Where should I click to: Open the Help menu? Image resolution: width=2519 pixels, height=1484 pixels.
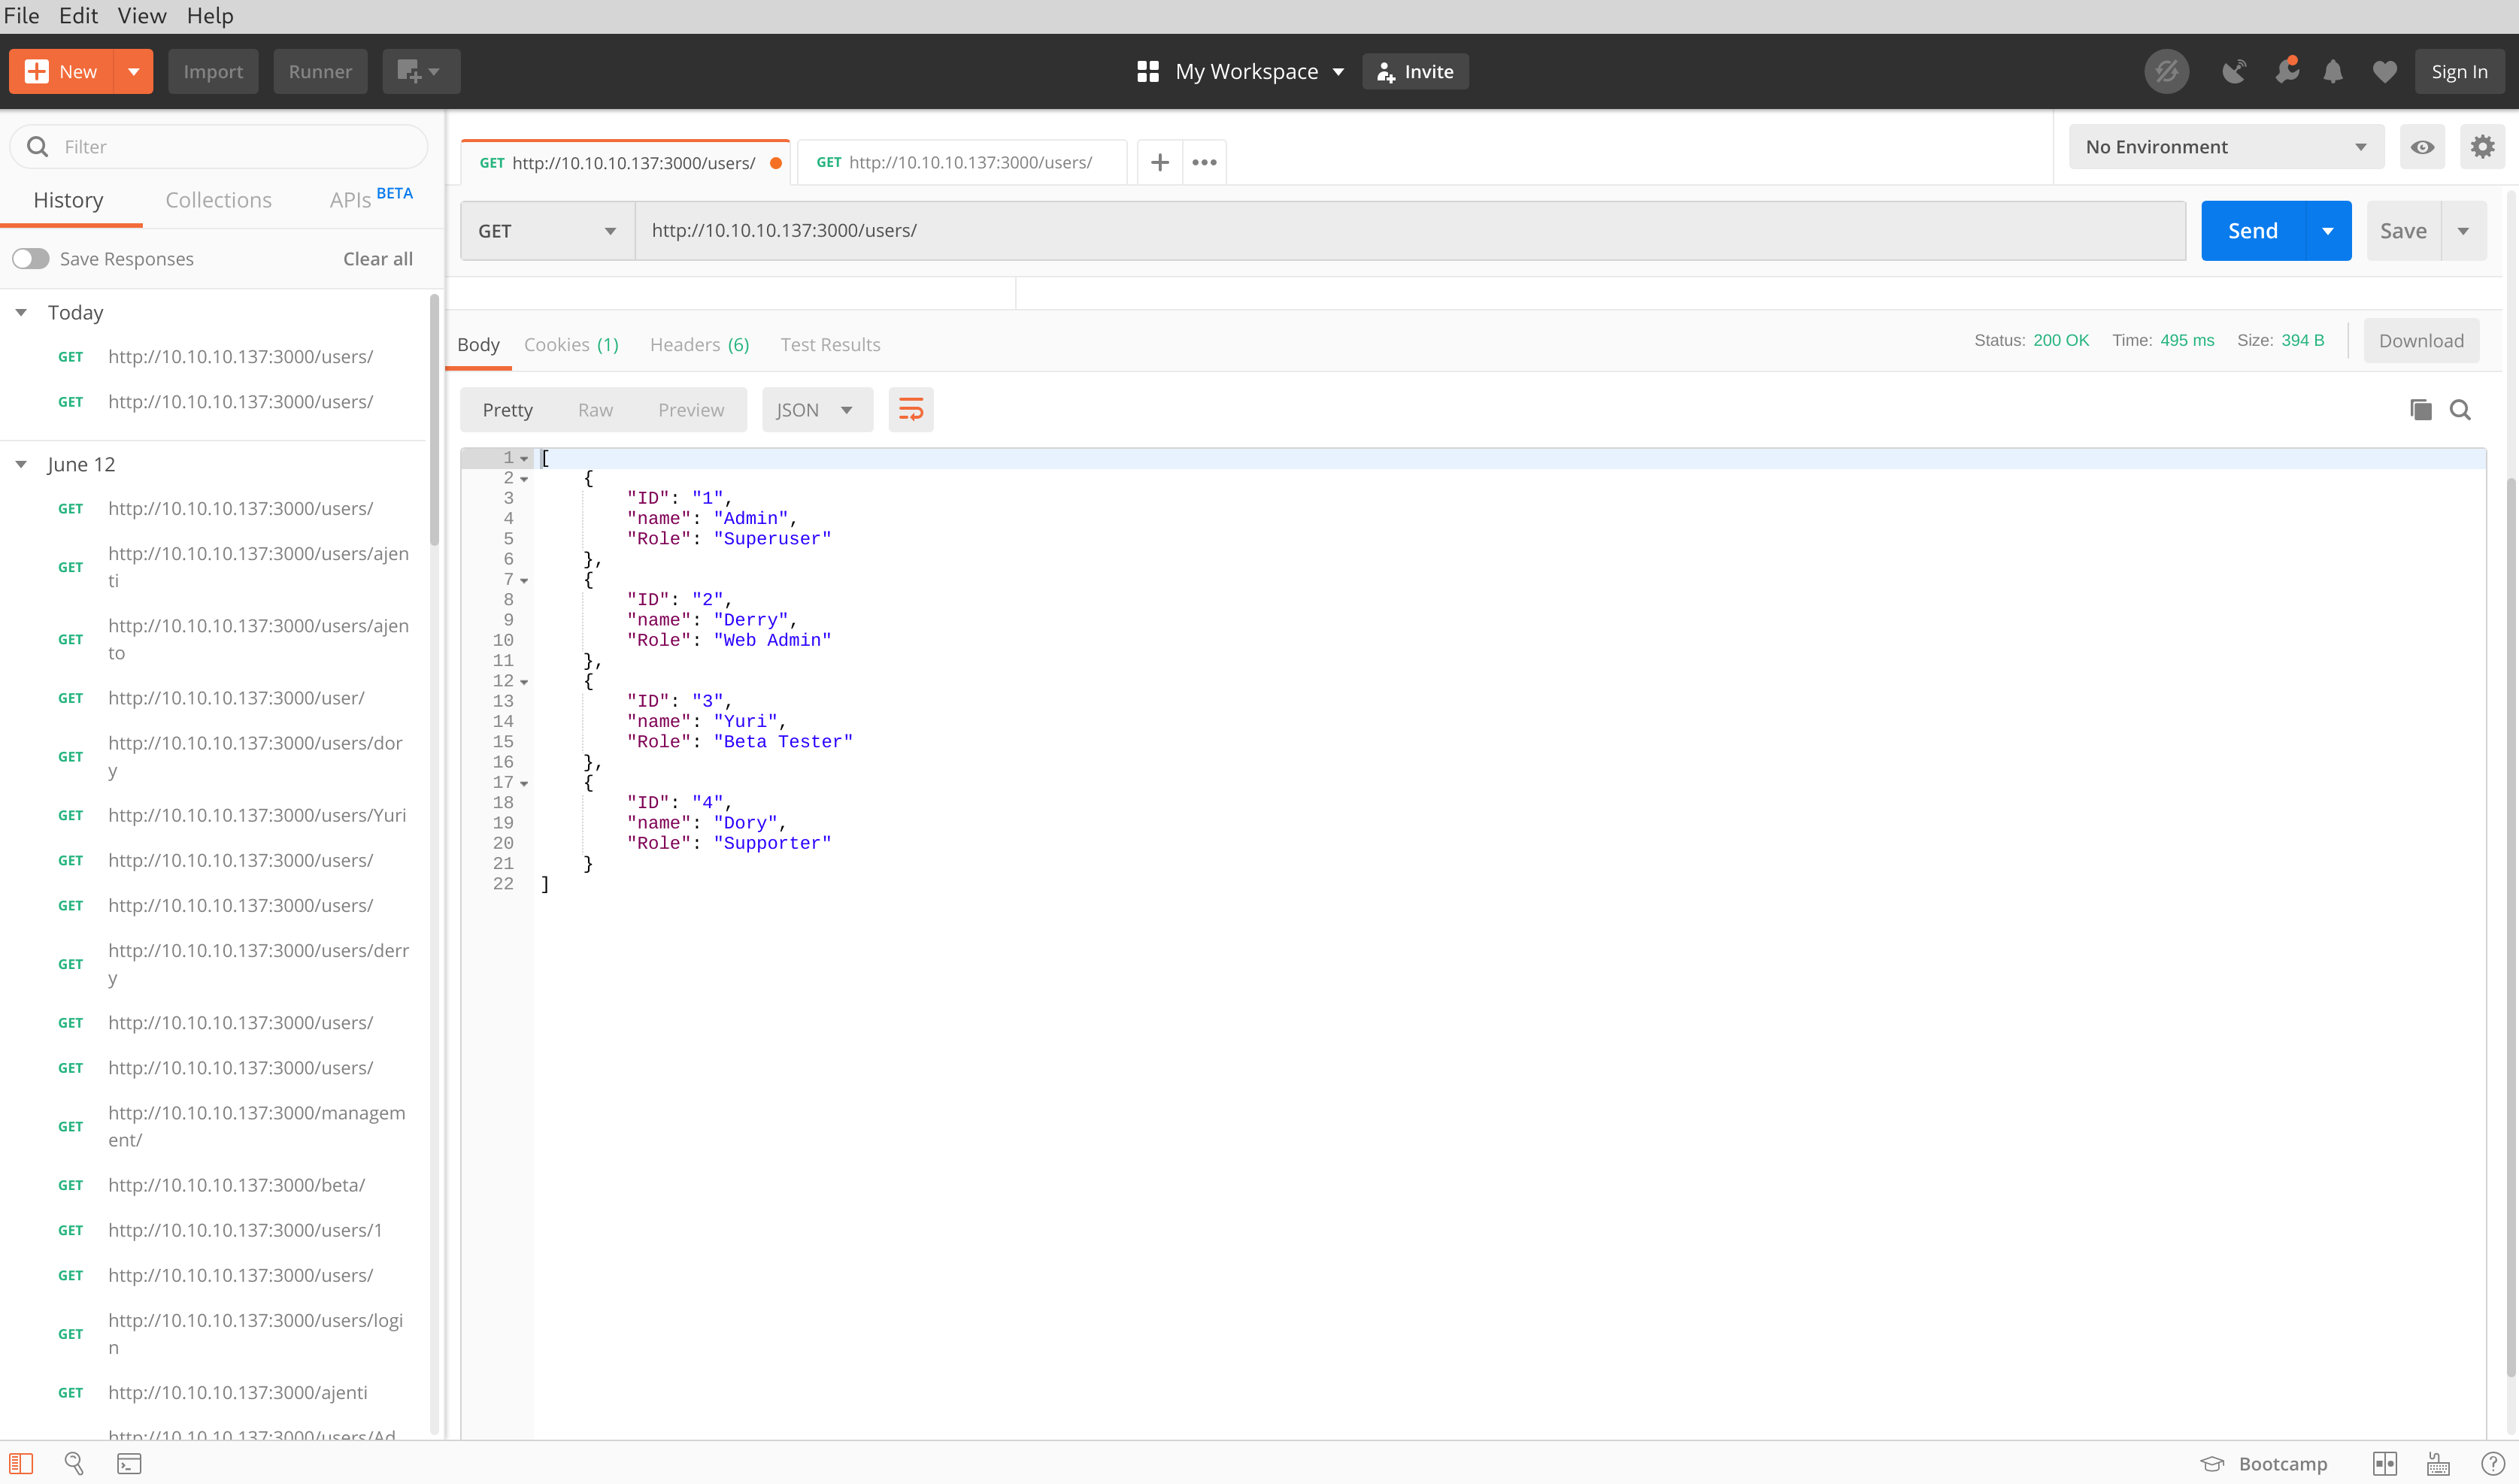(x=210, y=16)
